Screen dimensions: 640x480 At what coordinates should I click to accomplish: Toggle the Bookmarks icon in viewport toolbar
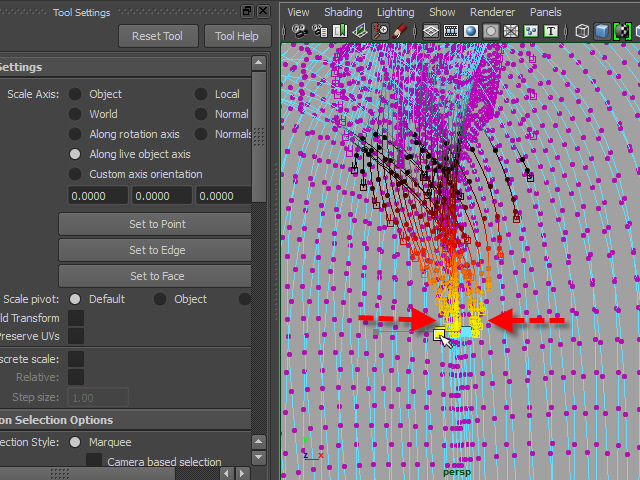pos(340,31)
